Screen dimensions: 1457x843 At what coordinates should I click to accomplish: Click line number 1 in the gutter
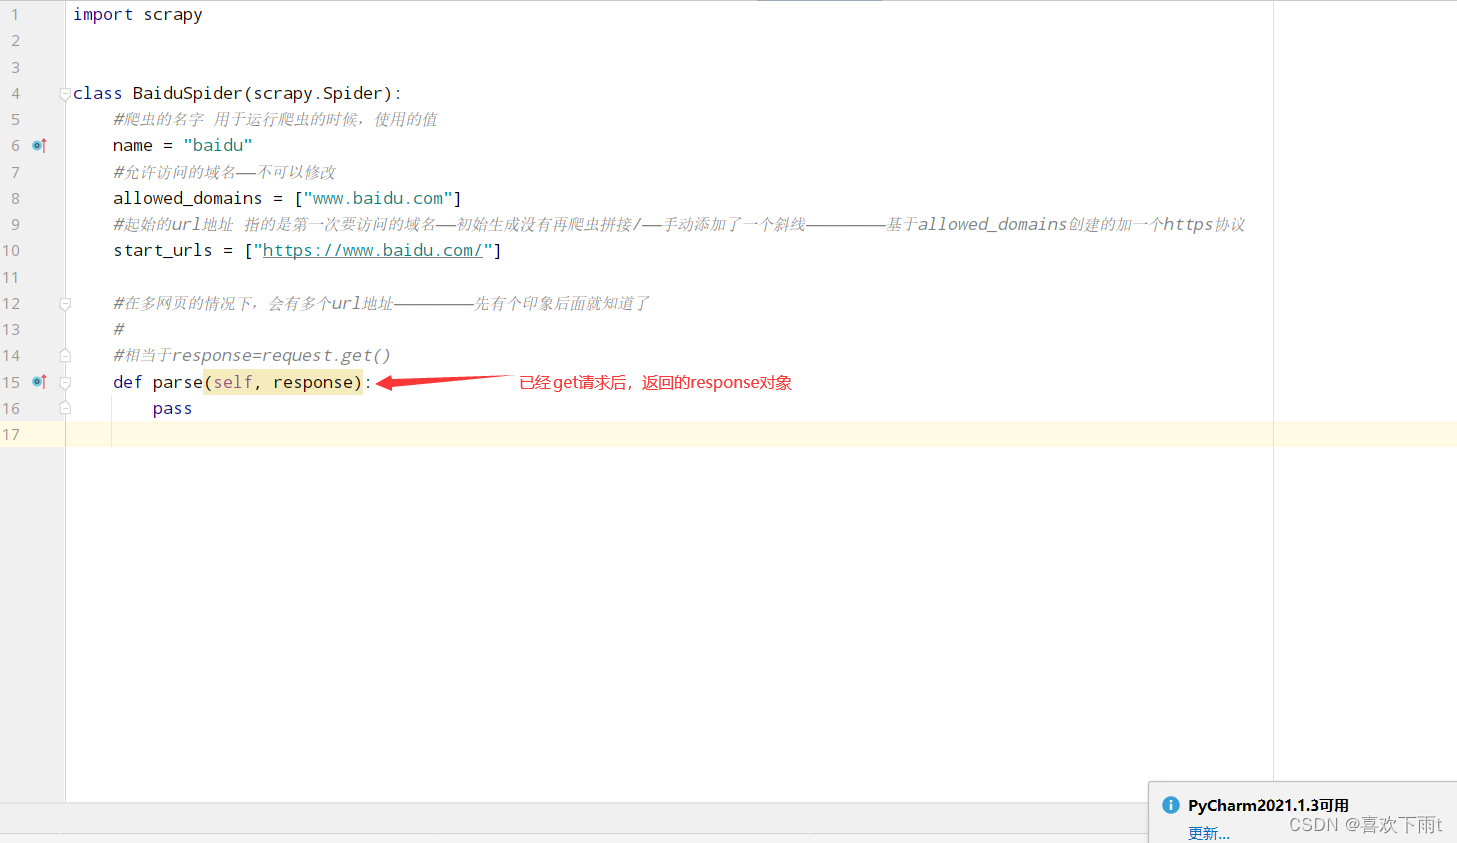[15, 15]
